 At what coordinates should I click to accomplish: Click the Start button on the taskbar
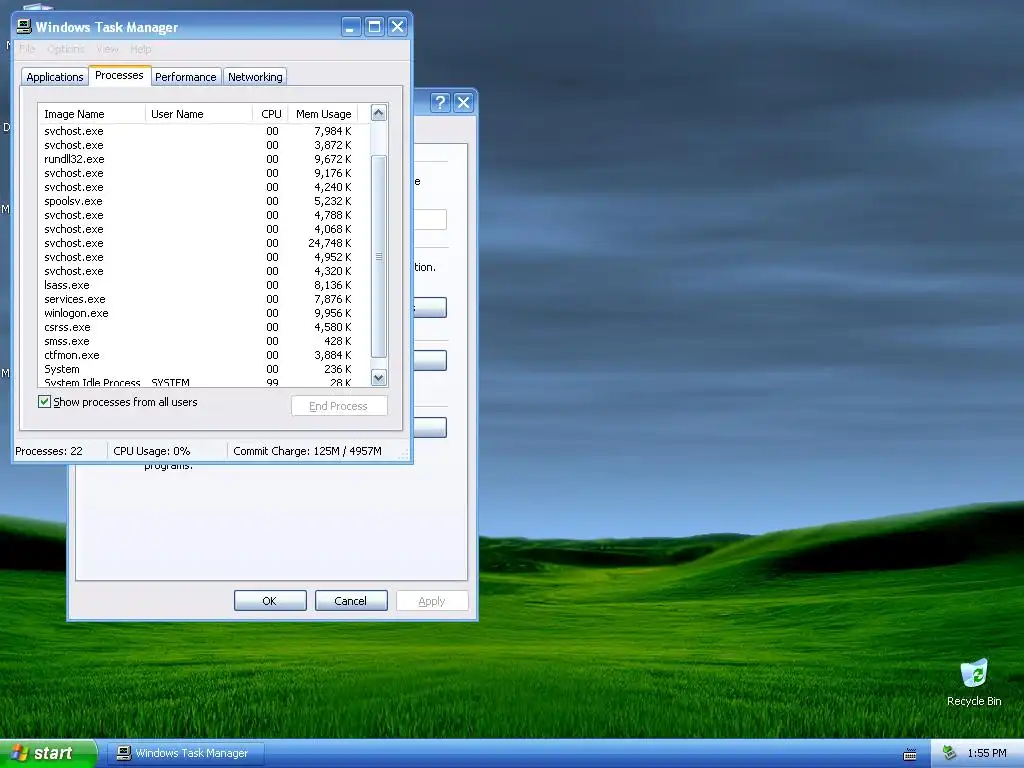tap(48, 753)
